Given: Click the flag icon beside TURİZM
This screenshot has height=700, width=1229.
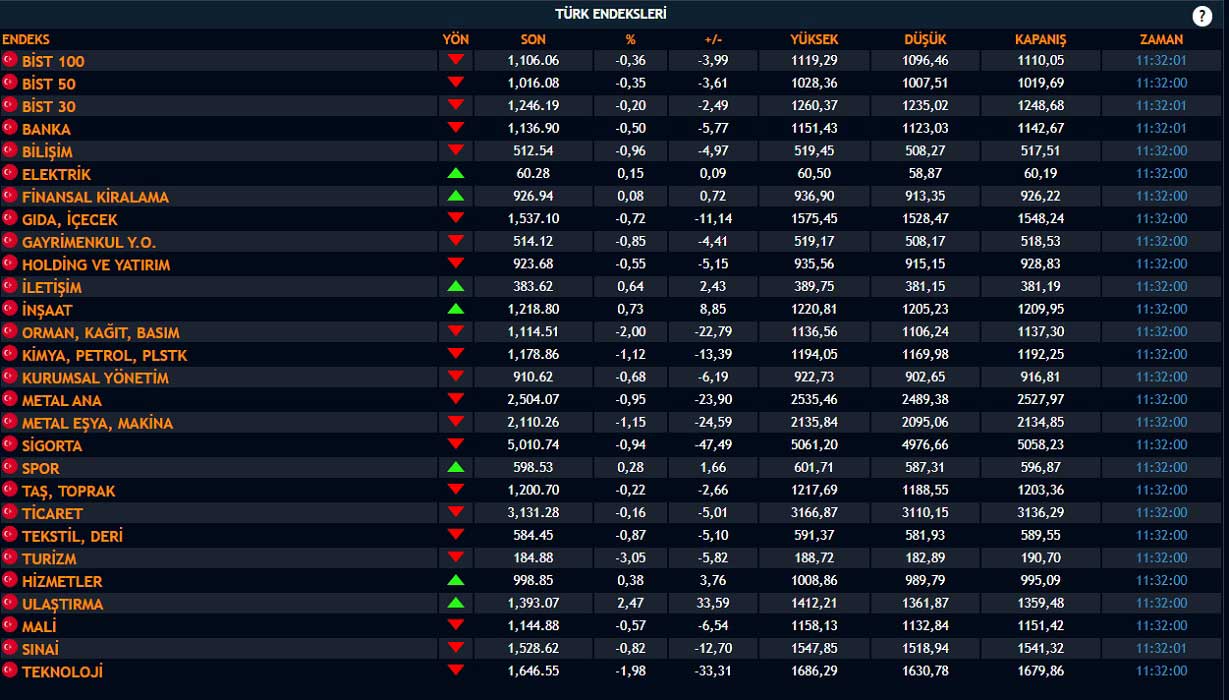Looking at the screenshot, I should click(10, 558).
